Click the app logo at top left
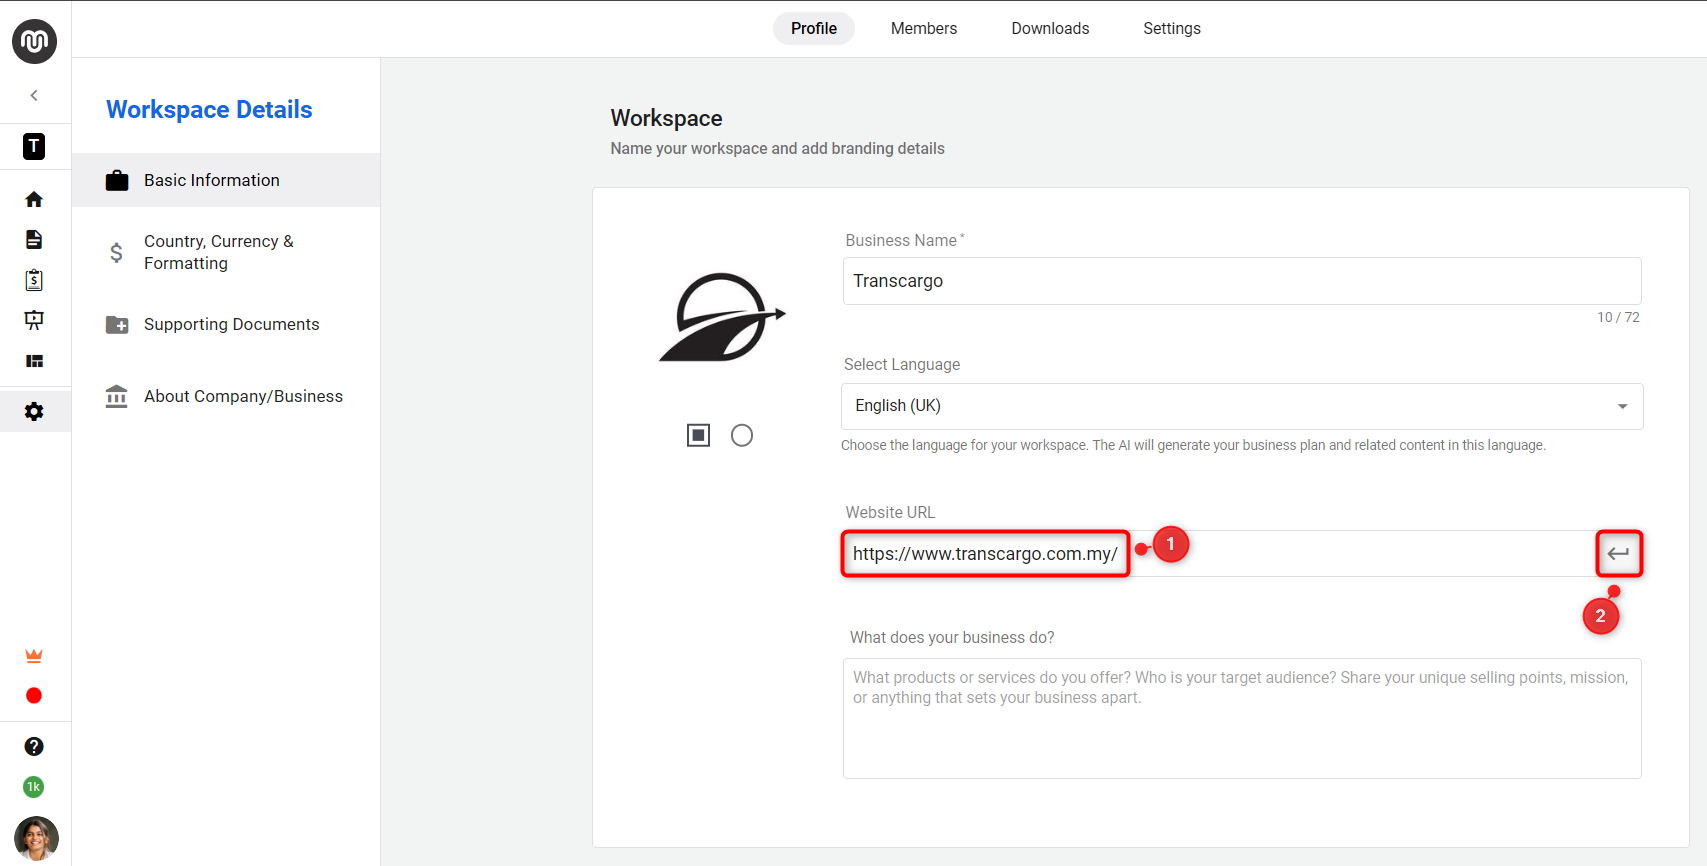 coord(34,41)
